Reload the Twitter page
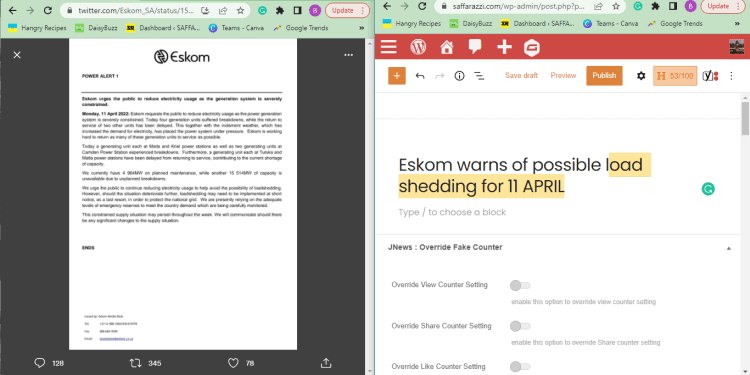Image resolution: width=750 pixels, height=375 pixels. (47, 10)
